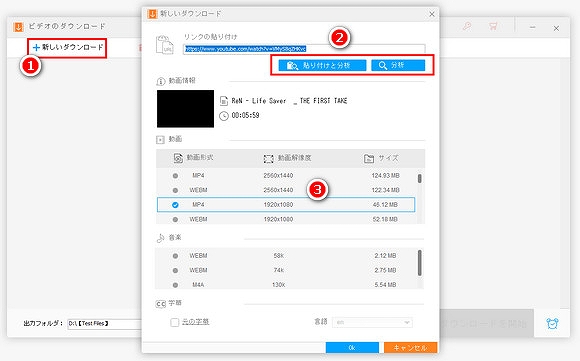Click the URL paste document icon
580x361 pixels.
(x=165, y=45)
